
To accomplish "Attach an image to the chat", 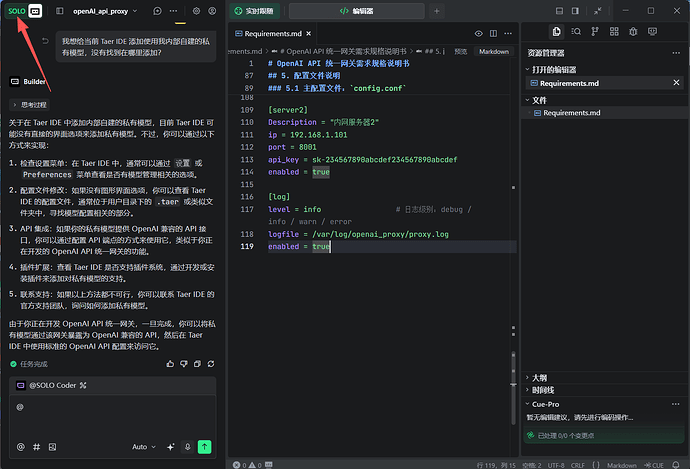I will coord(52,447).
